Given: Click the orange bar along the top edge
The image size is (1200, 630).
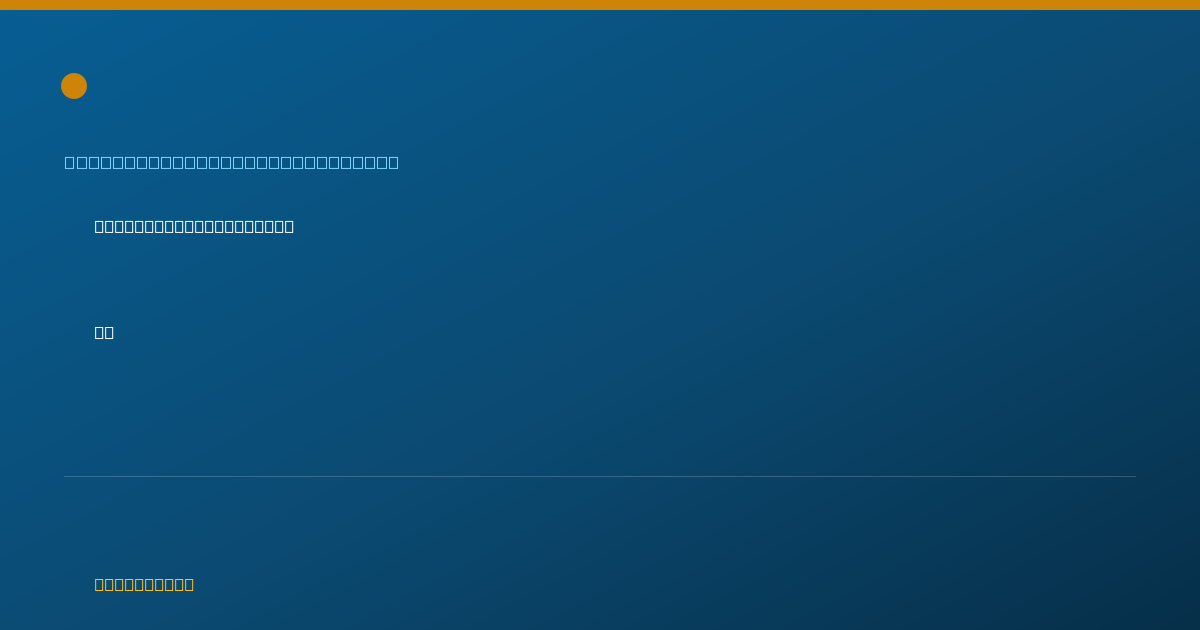Looking at the screenshot, I should (600, 5).
